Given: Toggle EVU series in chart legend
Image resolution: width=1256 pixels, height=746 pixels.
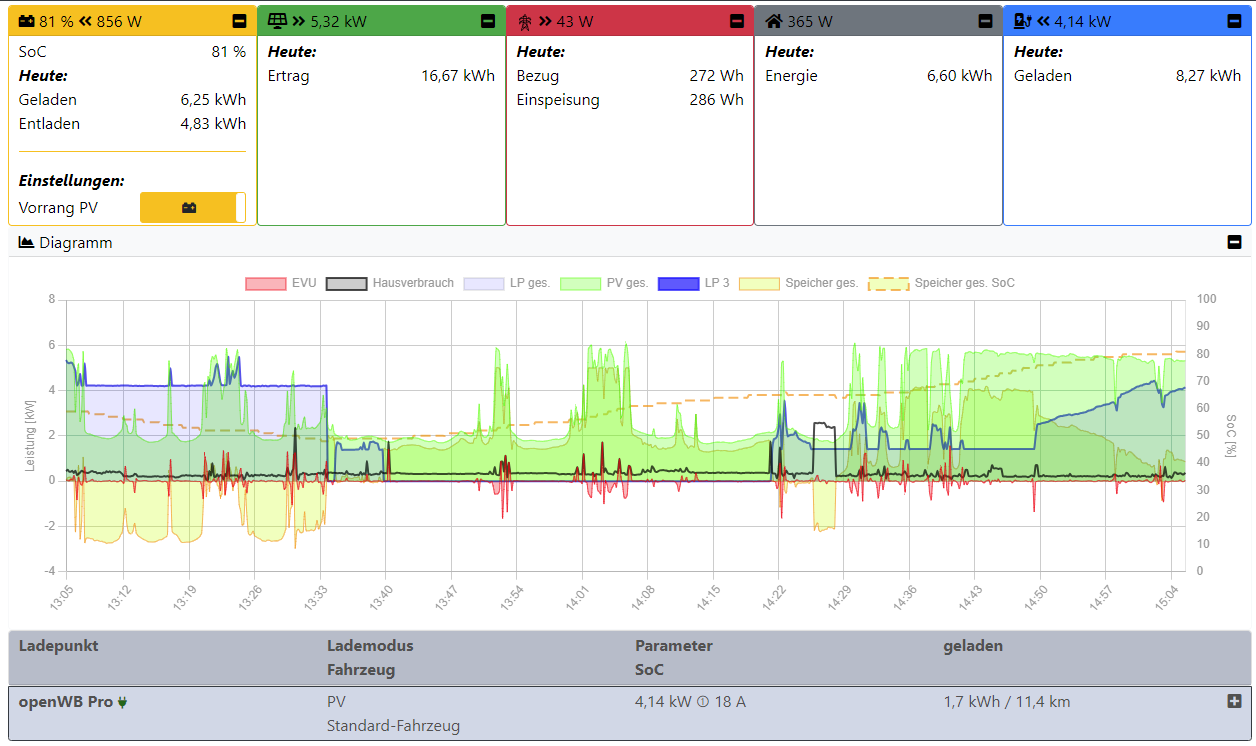Looking at the screenshot, I should click(280, 283).
